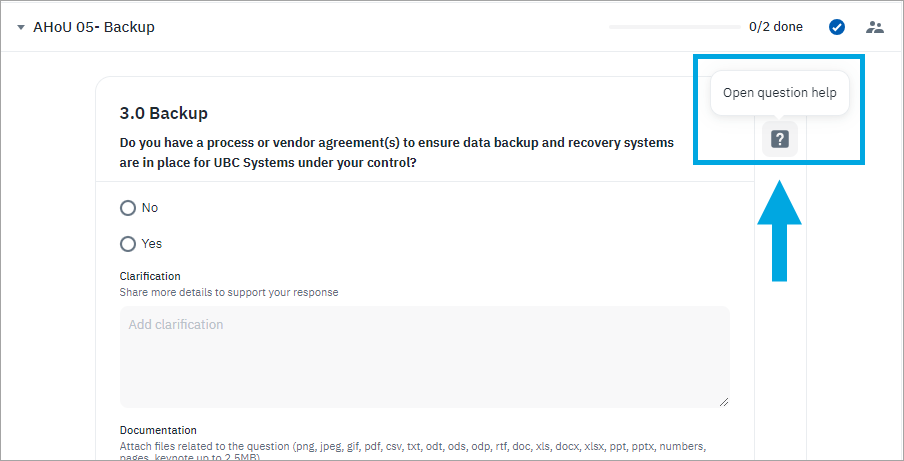The image size is (904, 461).
Task: Select the Yes radio button
Action: click(x=128, y=244)
